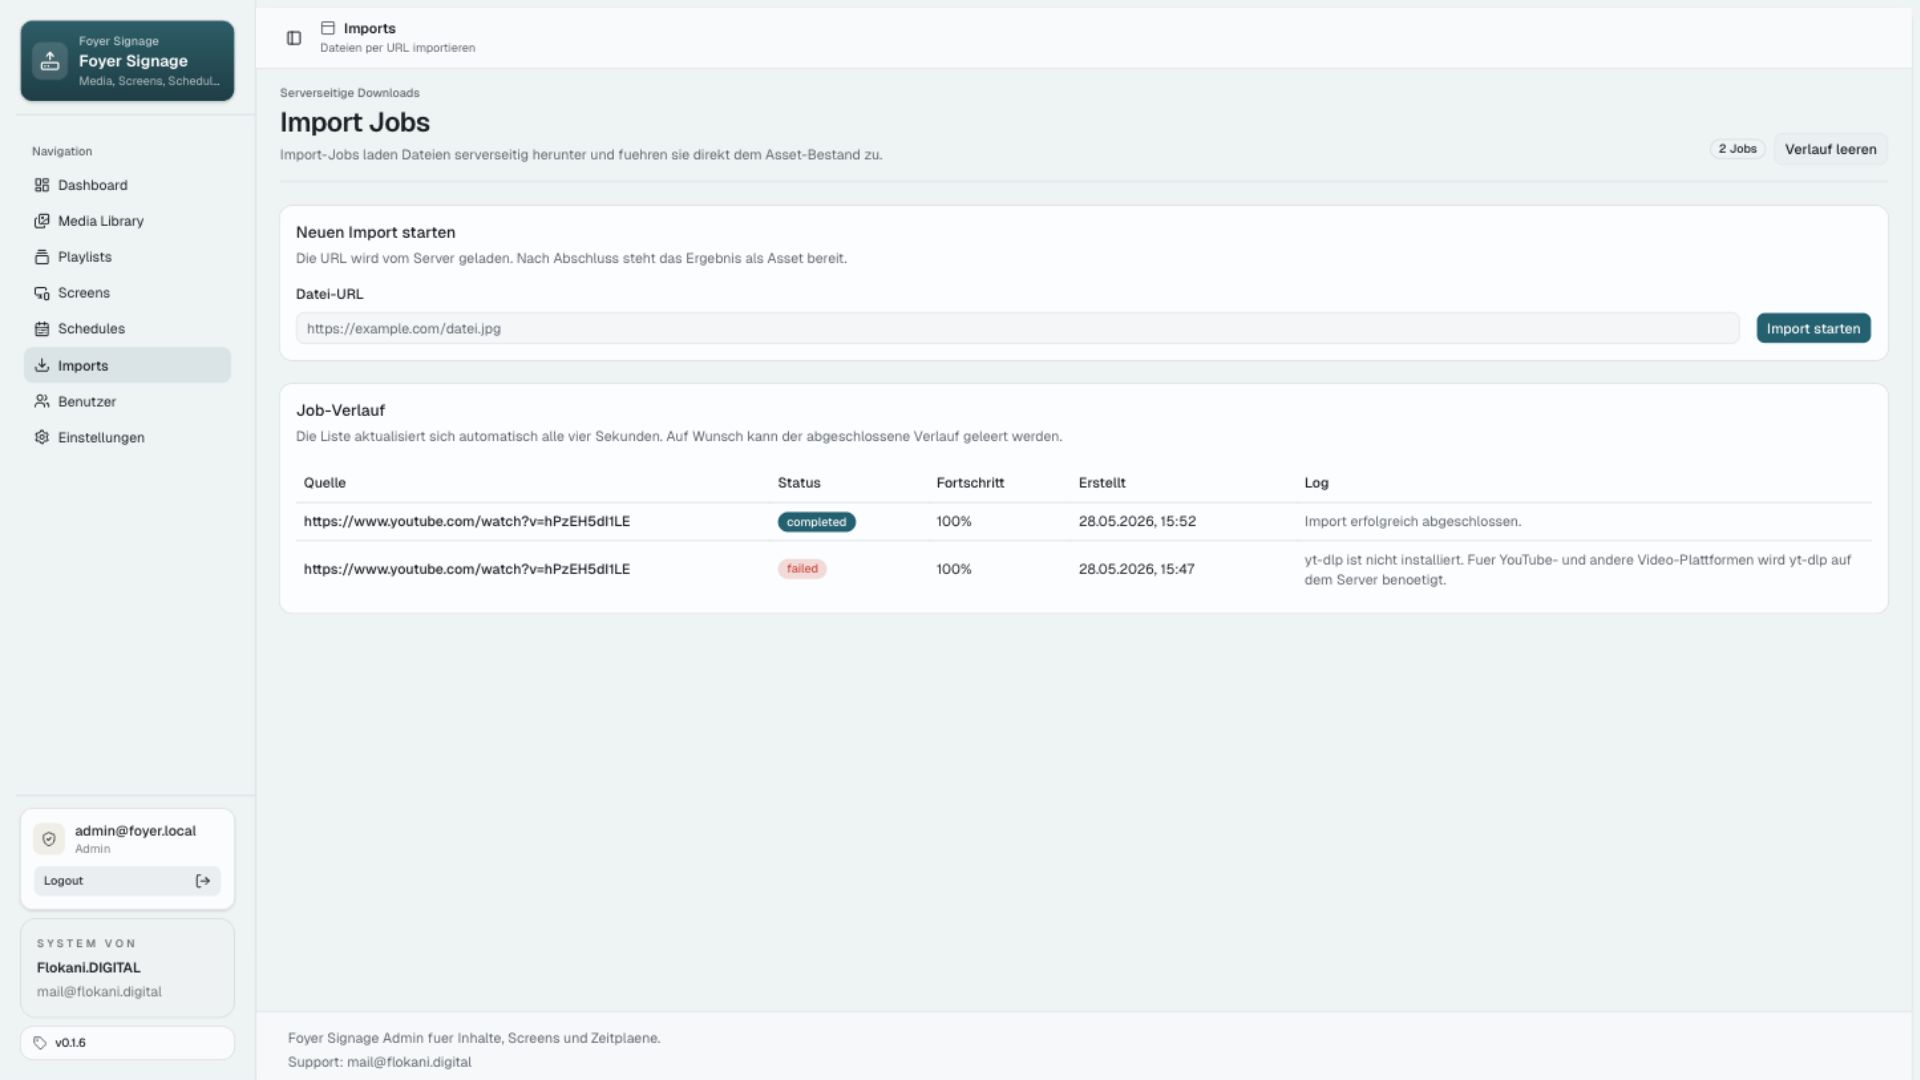Open the Benutzer page

click(127, 402)
